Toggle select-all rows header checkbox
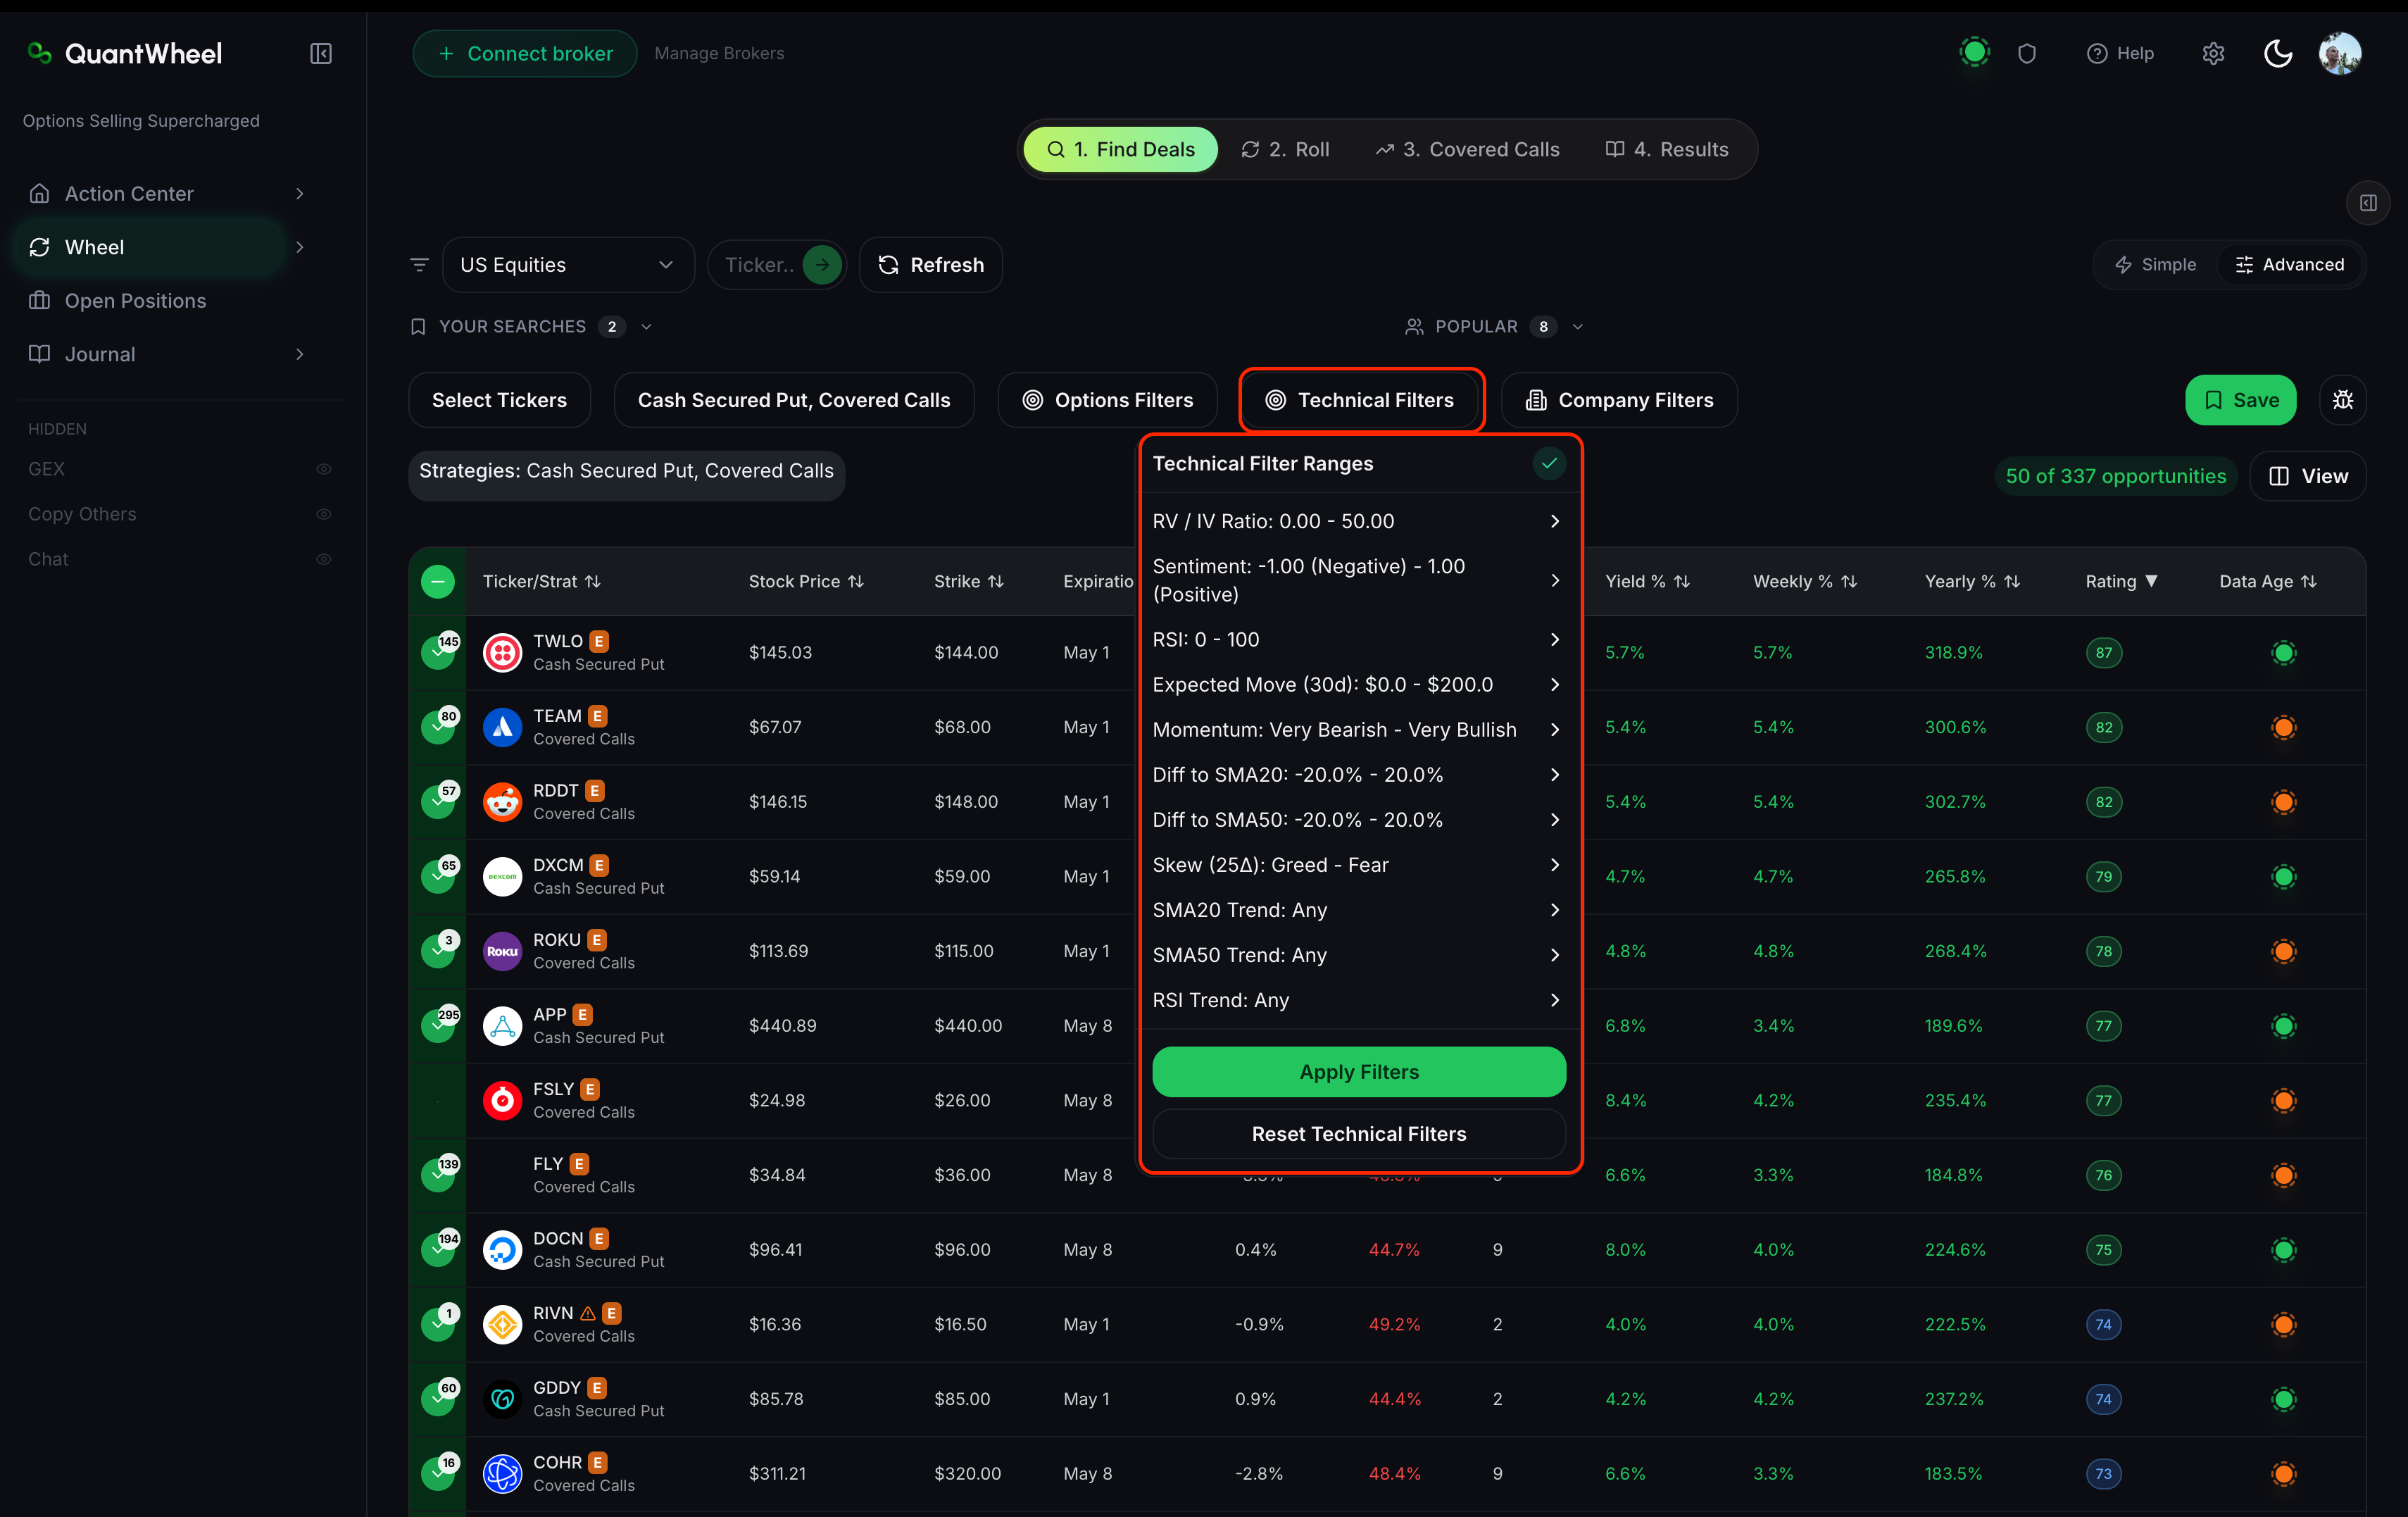The width and height of the screenshot is (2408, 1517). pos(438,582)
